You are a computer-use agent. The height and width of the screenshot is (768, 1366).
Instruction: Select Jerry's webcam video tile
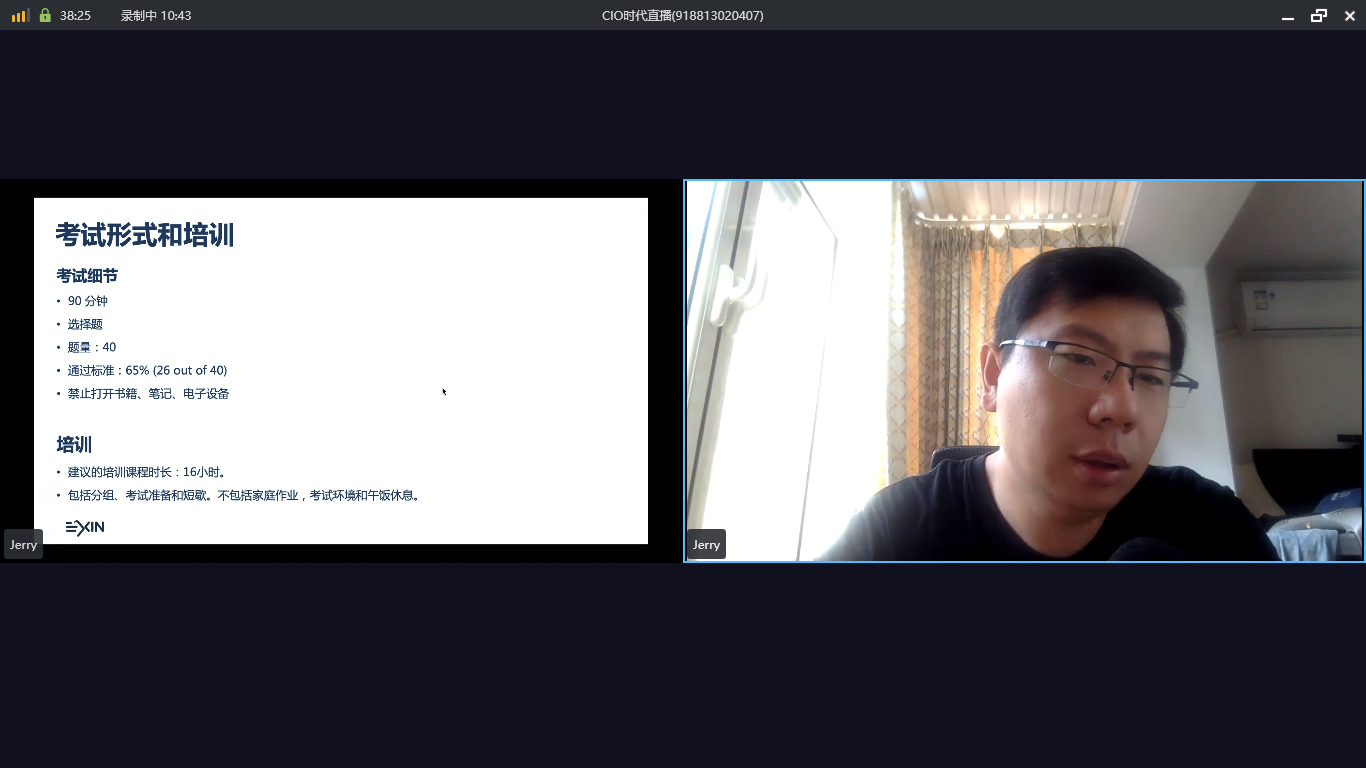point(1024,370)
